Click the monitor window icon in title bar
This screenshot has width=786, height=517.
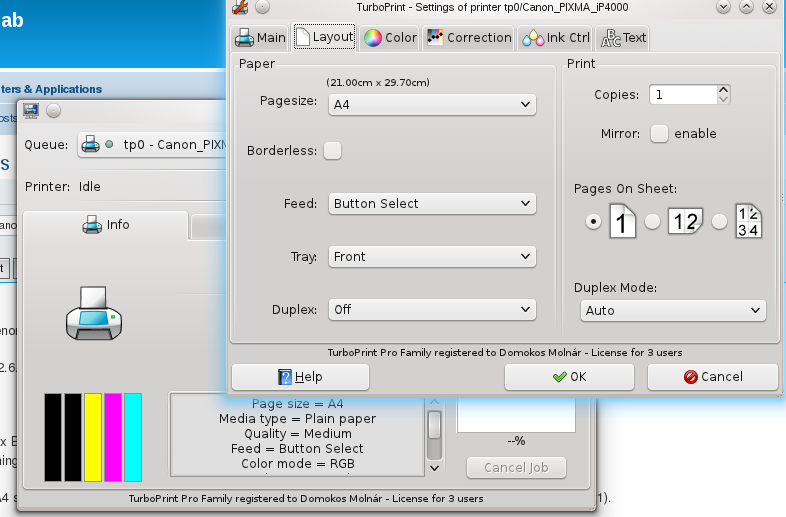coord(31,110)
